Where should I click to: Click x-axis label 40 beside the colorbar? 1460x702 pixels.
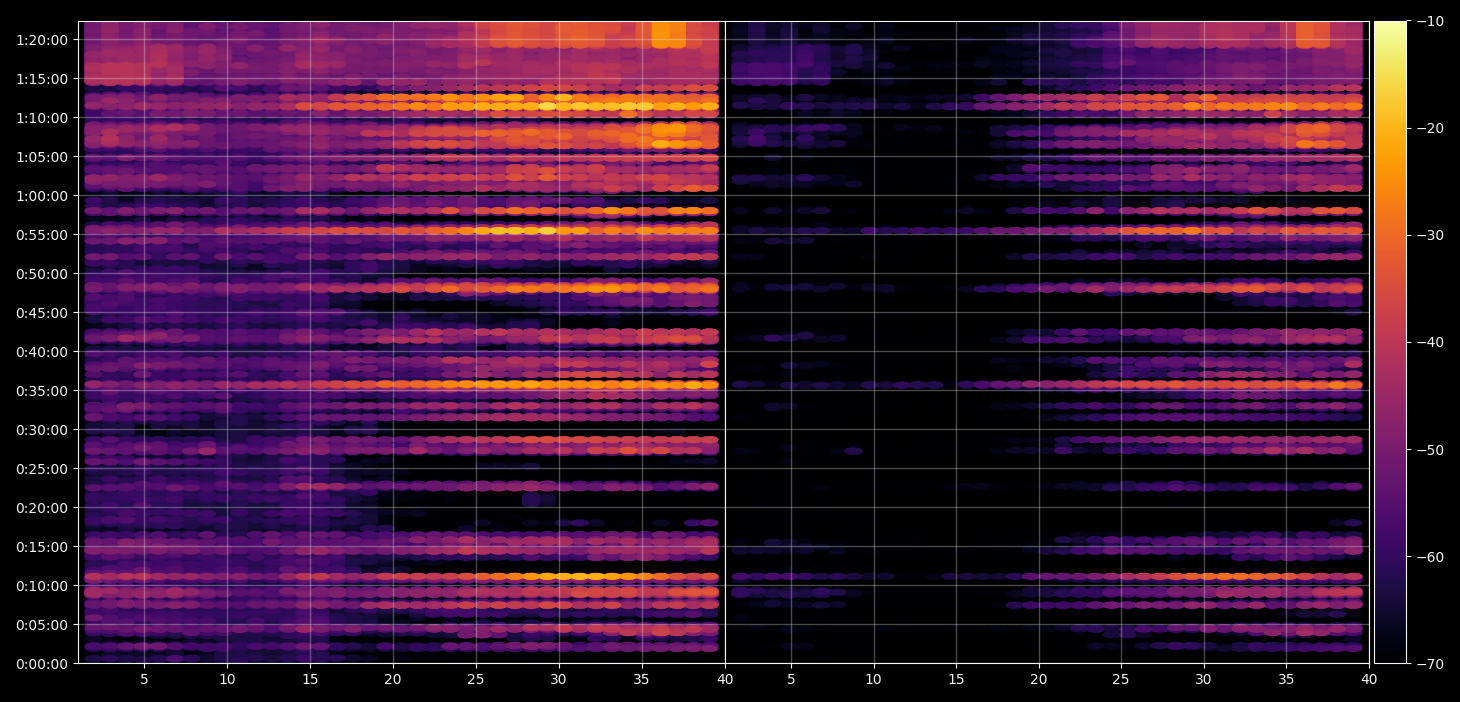click(x=1369, y=680)
